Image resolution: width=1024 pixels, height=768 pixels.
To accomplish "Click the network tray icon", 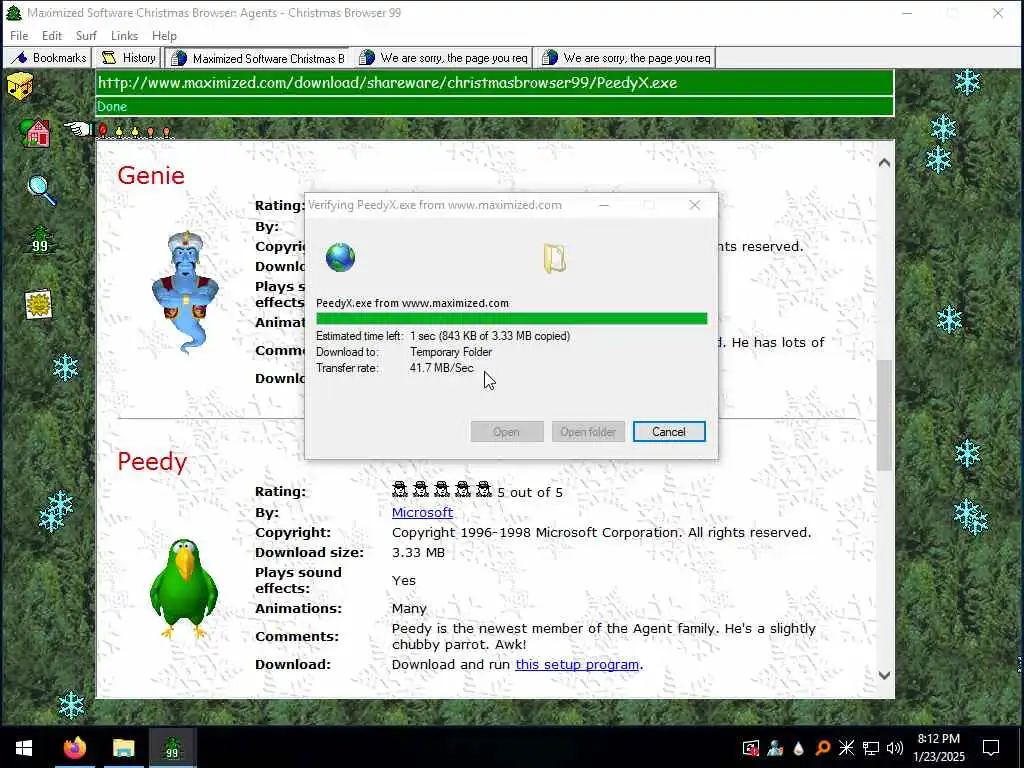I will point(871,748).
